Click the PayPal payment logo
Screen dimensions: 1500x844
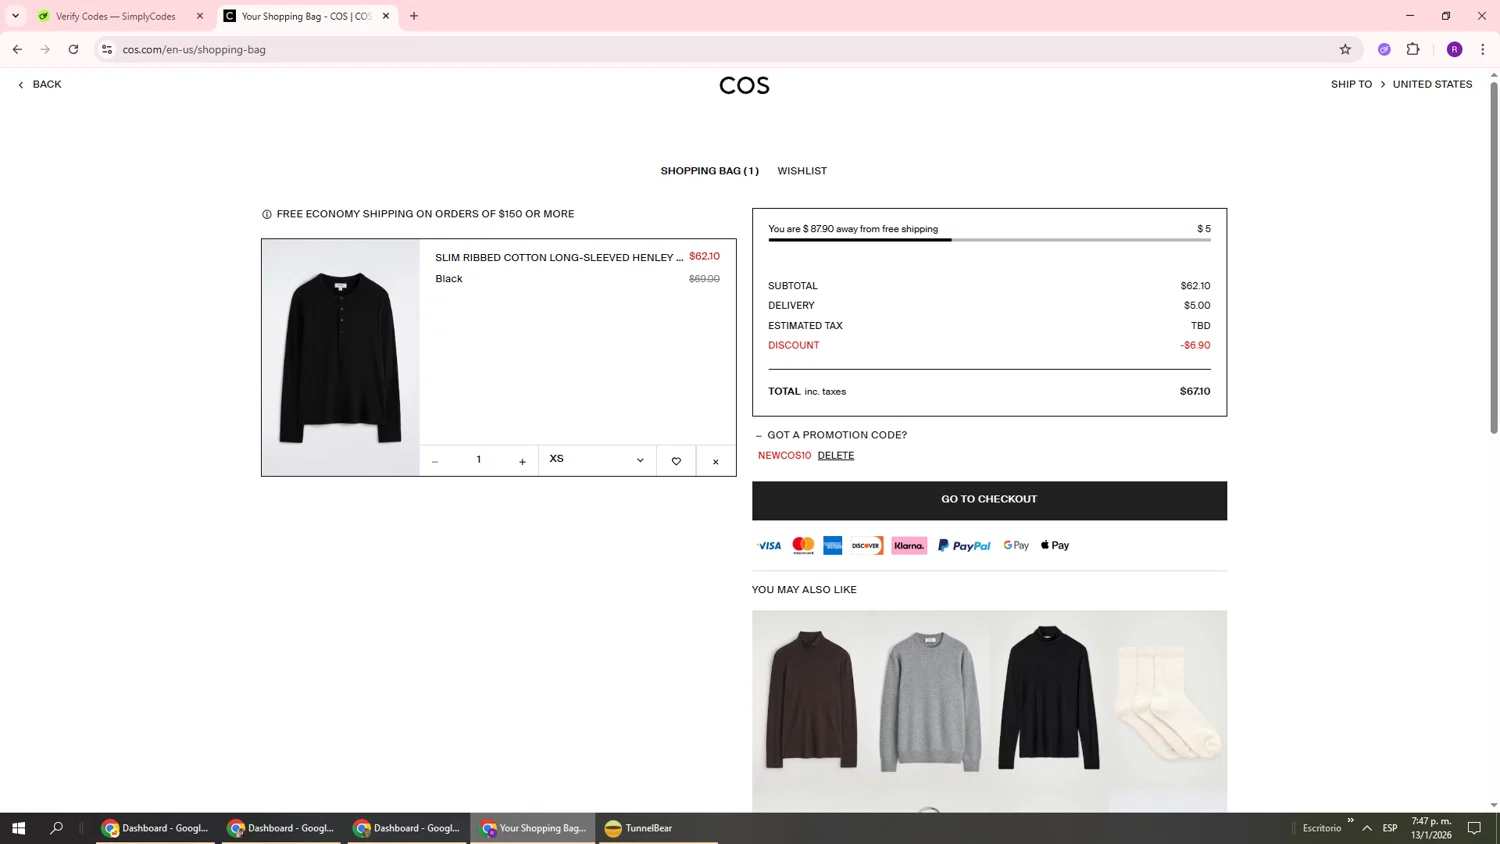coord(964,545)
